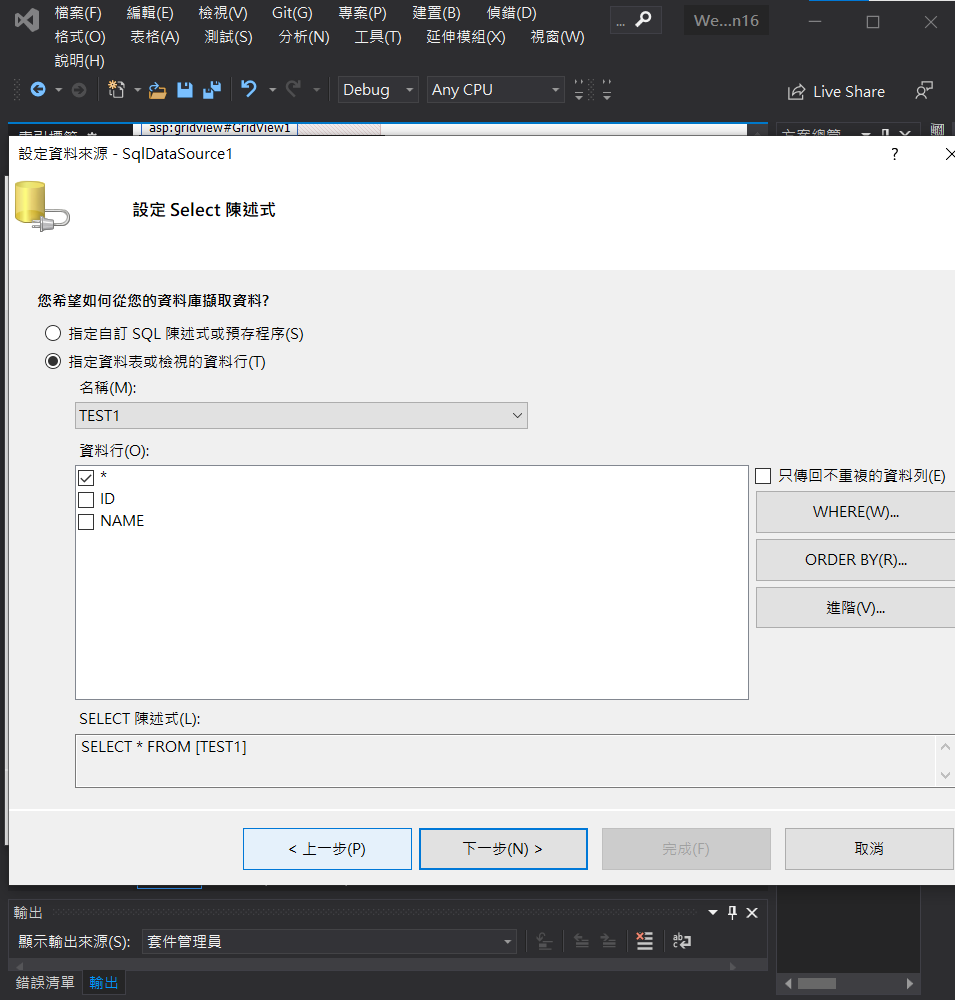
Task: Toggle Word Wrap icon in Output panel
Action: point(681,941)
